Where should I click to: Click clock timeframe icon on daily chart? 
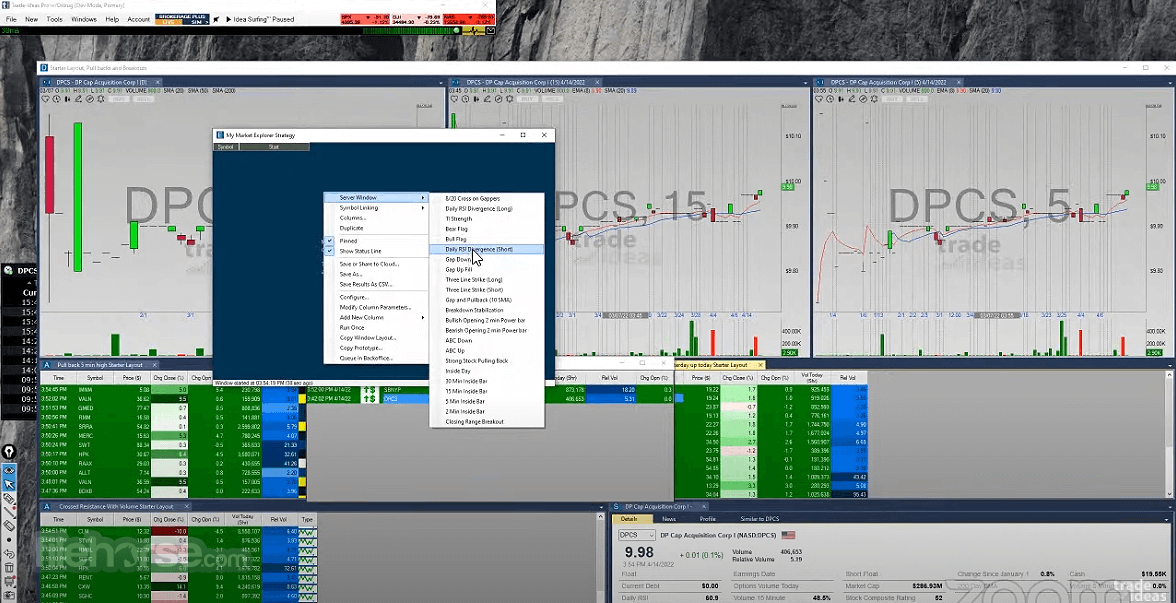(56, 99)
